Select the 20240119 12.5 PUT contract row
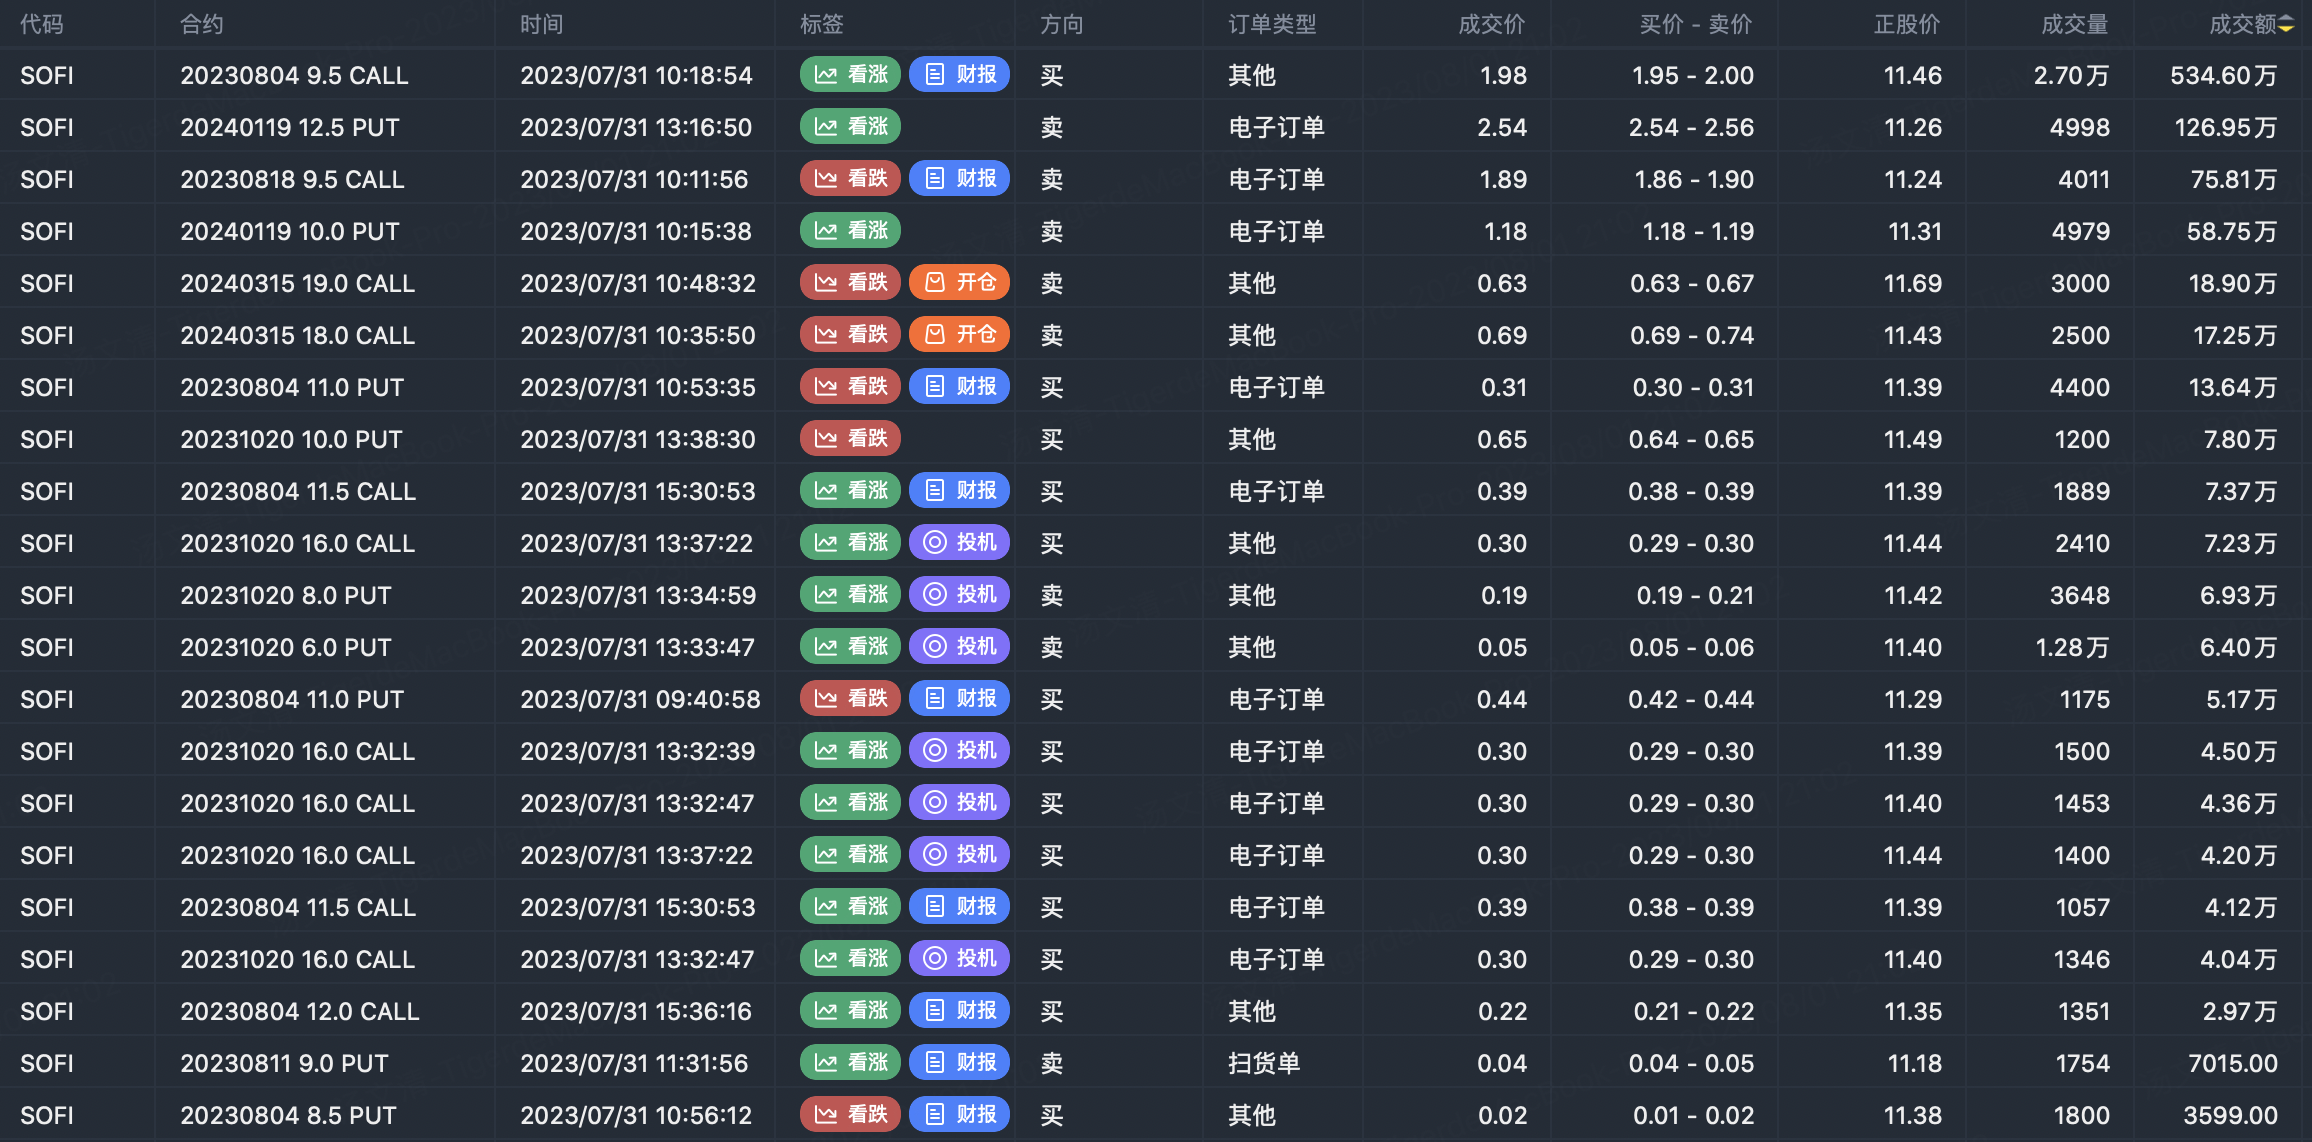The height and width of the screenshot is (1142, 2312). (290, 127)
